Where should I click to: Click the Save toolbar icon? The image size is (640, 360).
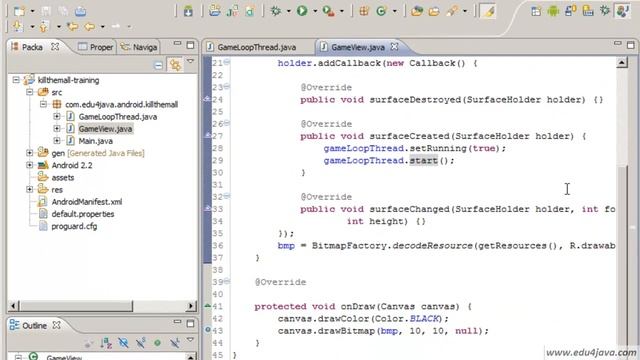point(46,11)
